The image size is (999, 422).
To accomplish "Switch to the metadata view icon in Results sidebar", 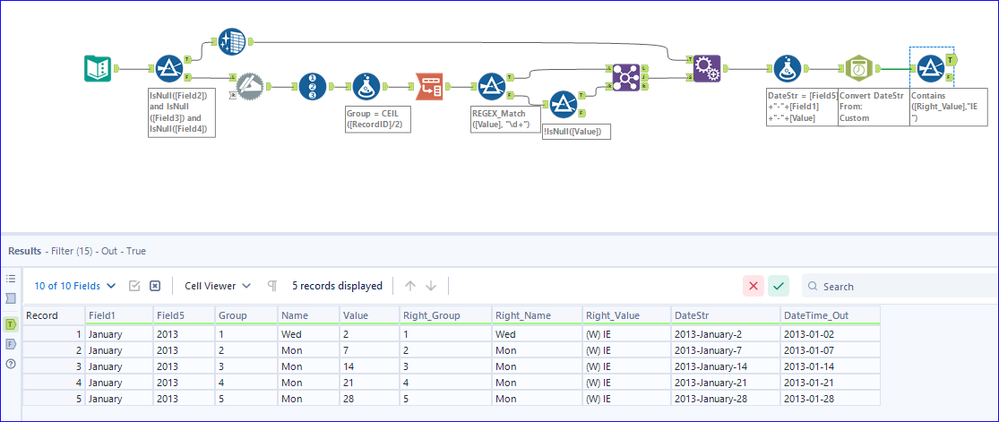I will (x=10, y=298).
